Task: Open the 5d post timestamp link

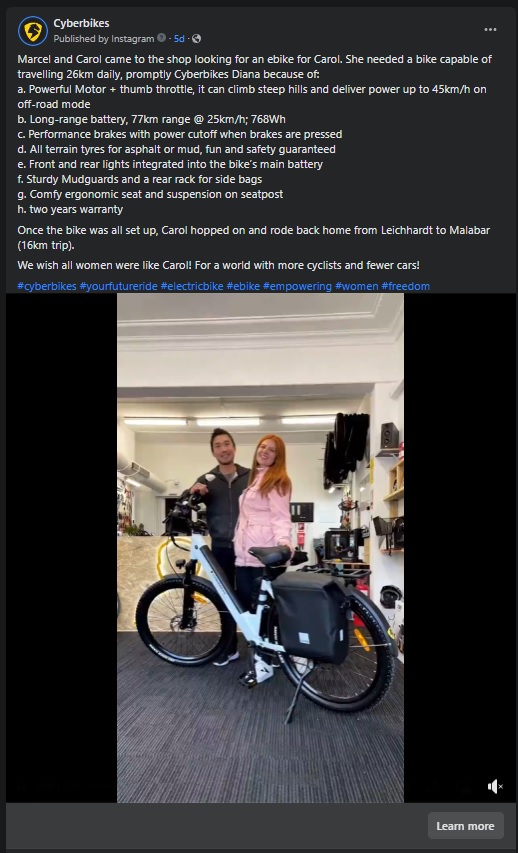Action: tap(179, 39)
